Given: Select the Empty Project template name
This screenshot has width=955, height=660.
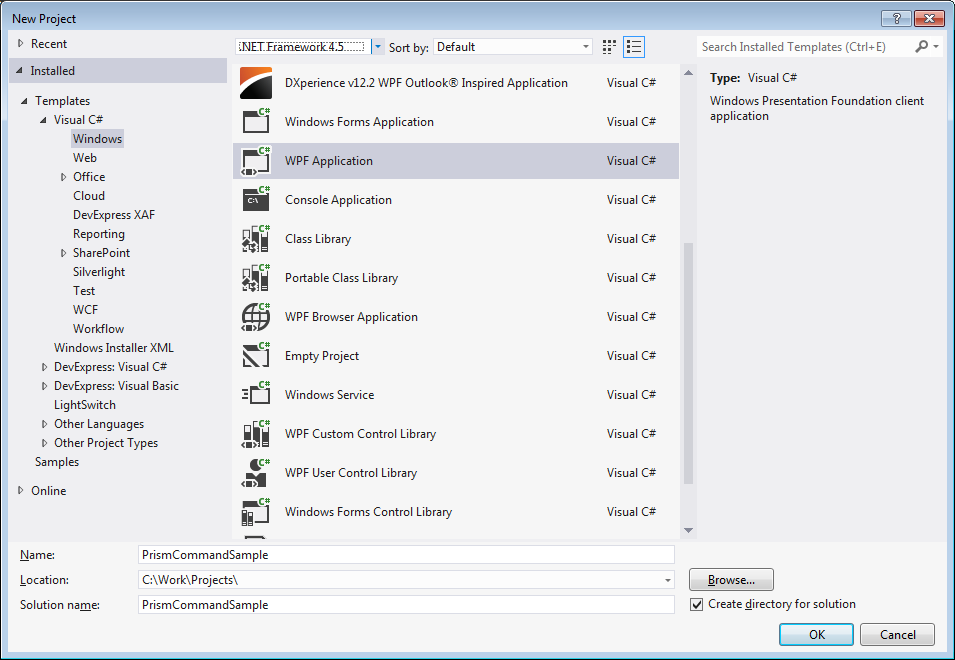Looking at the screenshot, I should click(x=322, y=356).
